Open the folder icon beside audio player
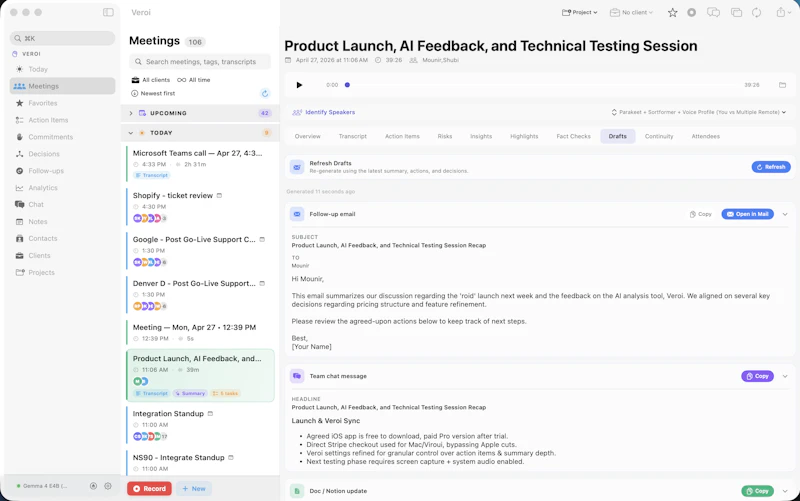The width and height of the screenshot is (800, 501). [782, 85]
